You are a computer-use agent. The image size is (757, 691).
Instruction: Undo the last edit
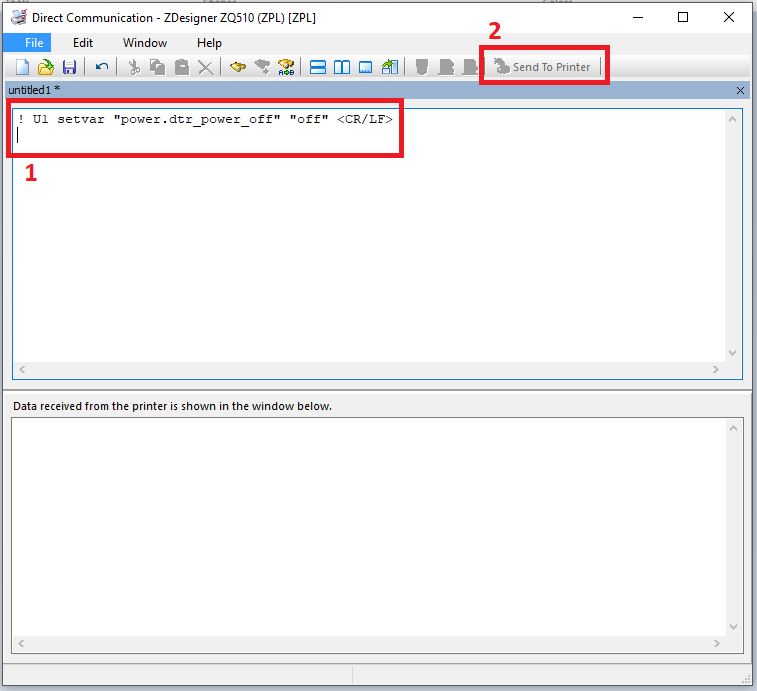point(101,67)
